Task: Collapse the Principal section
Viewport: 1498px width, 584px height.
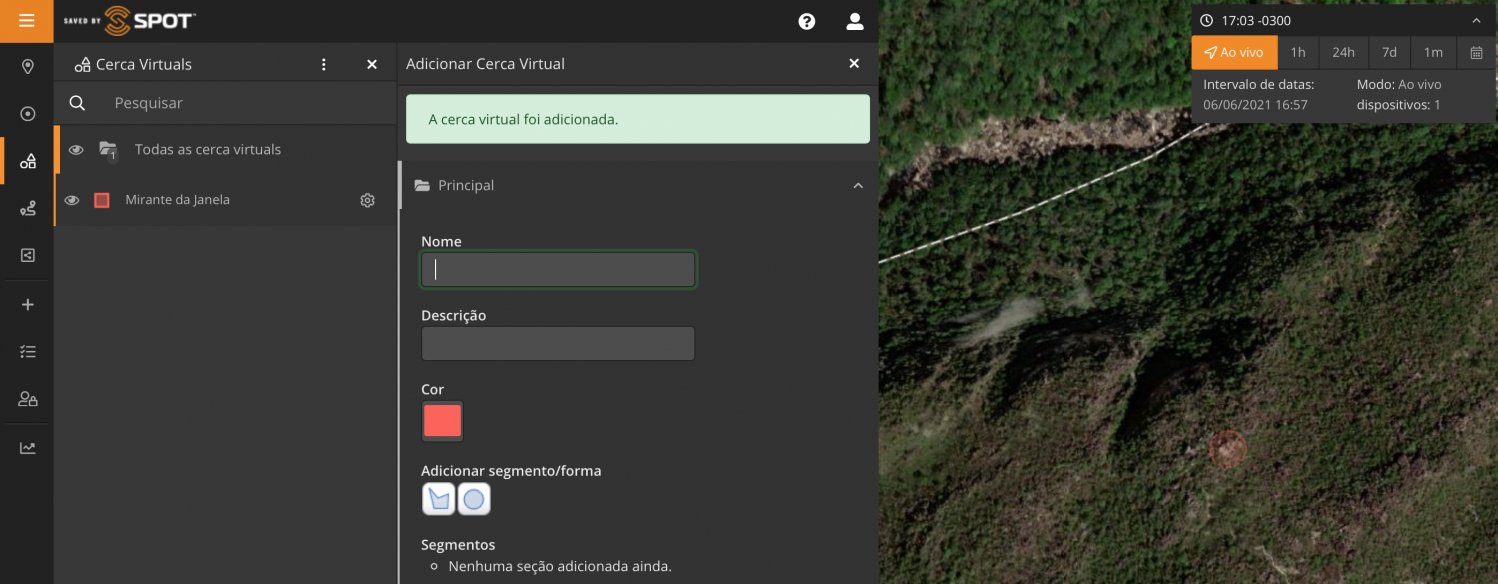Action: [x=857, y=186]
